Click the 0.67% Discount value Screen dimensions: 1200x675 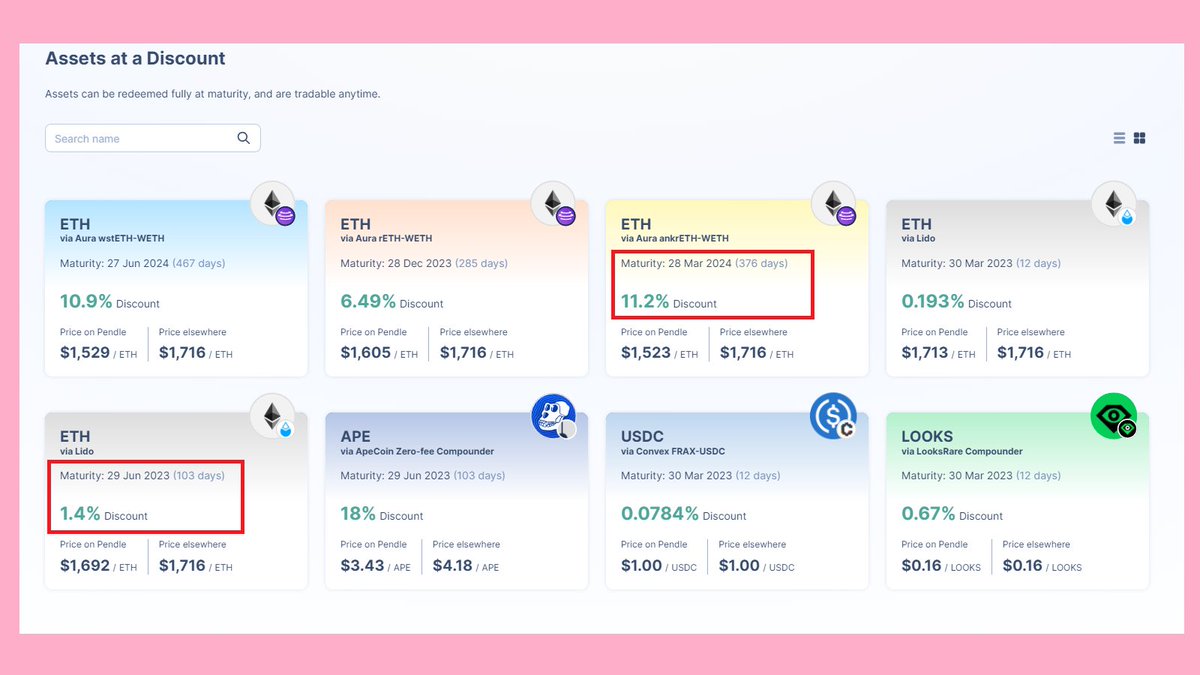click(x=951, y=515)
